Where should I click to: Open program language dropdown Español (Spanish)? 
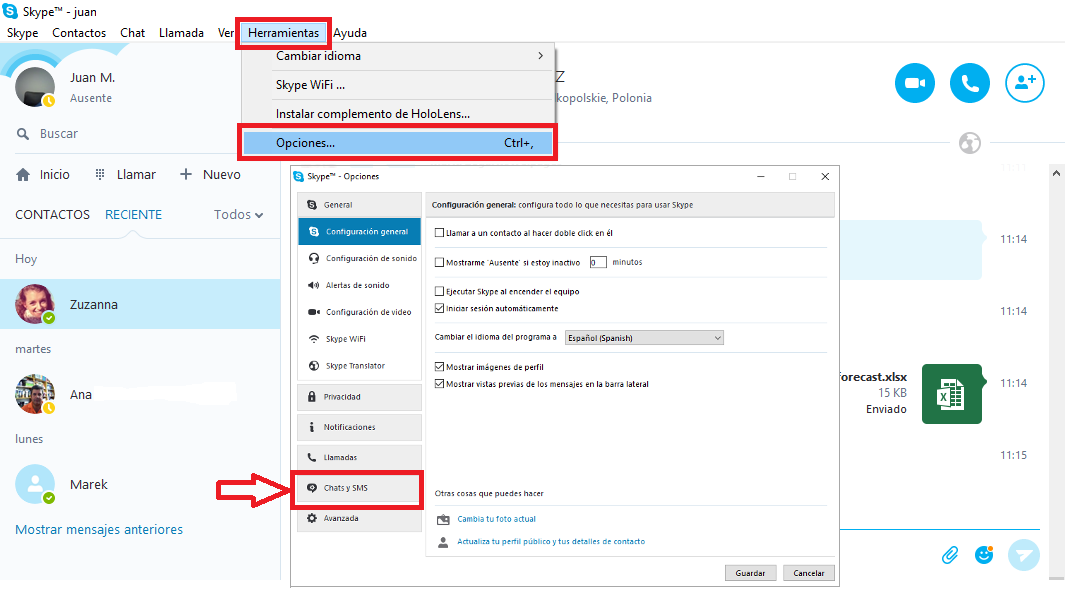click(644, 338)
